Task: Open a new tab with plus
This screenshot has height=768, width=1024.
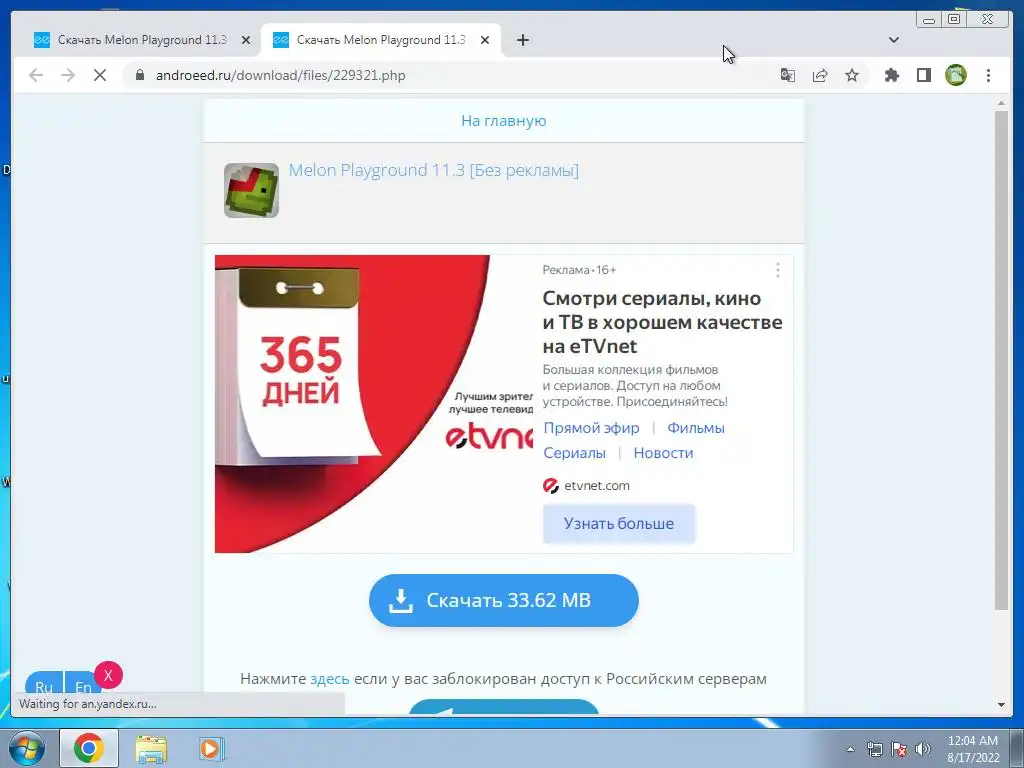Action: 522,40
